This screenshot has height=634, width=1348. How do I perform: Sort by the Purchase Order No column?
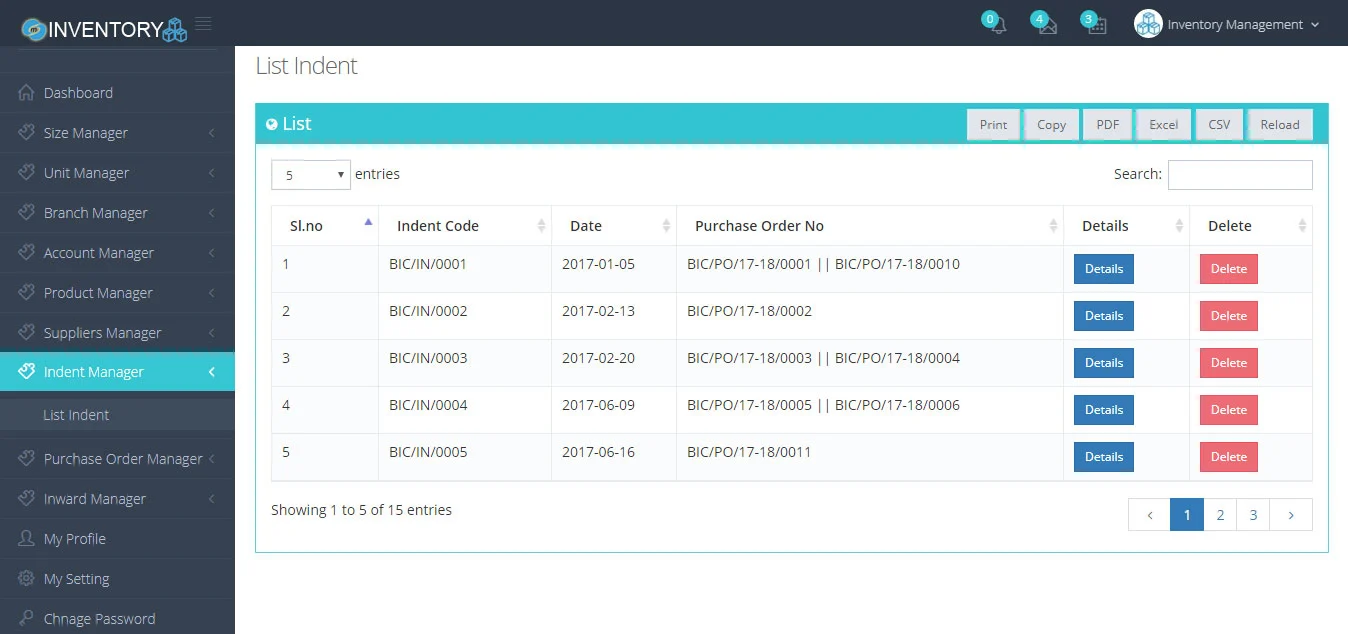870,226
